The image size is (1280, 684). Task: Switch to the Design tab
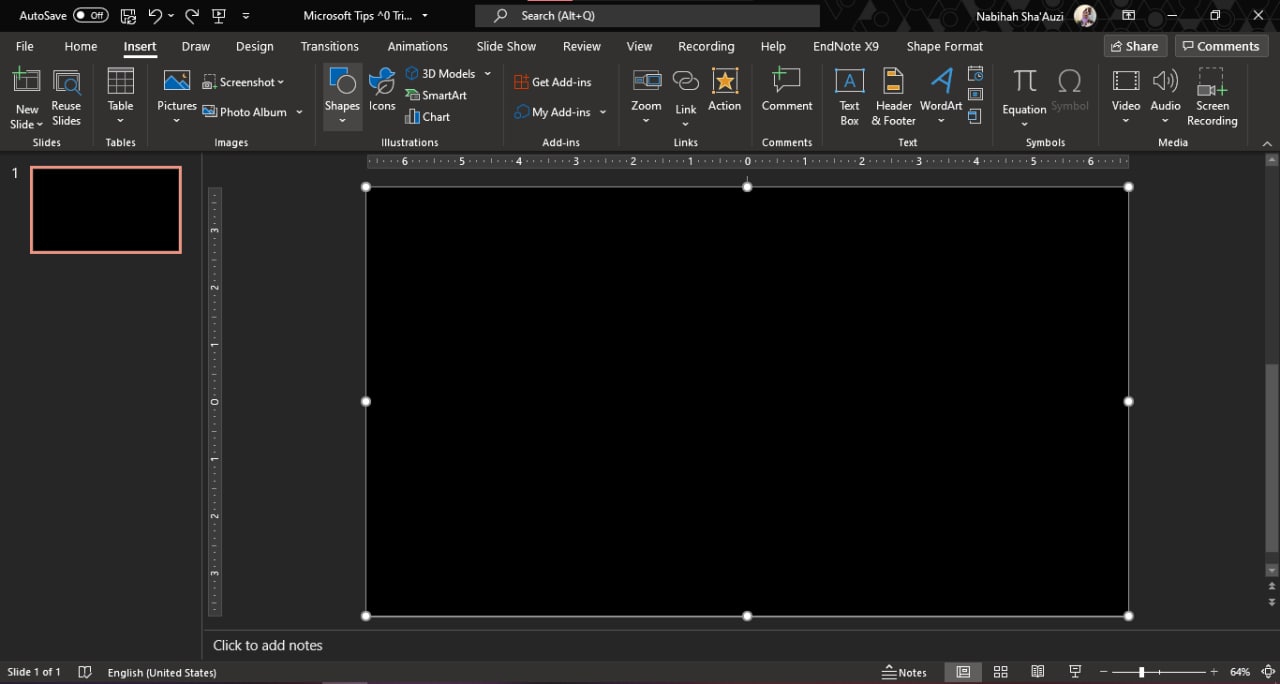pyautogui.click(x=255, y=46)
